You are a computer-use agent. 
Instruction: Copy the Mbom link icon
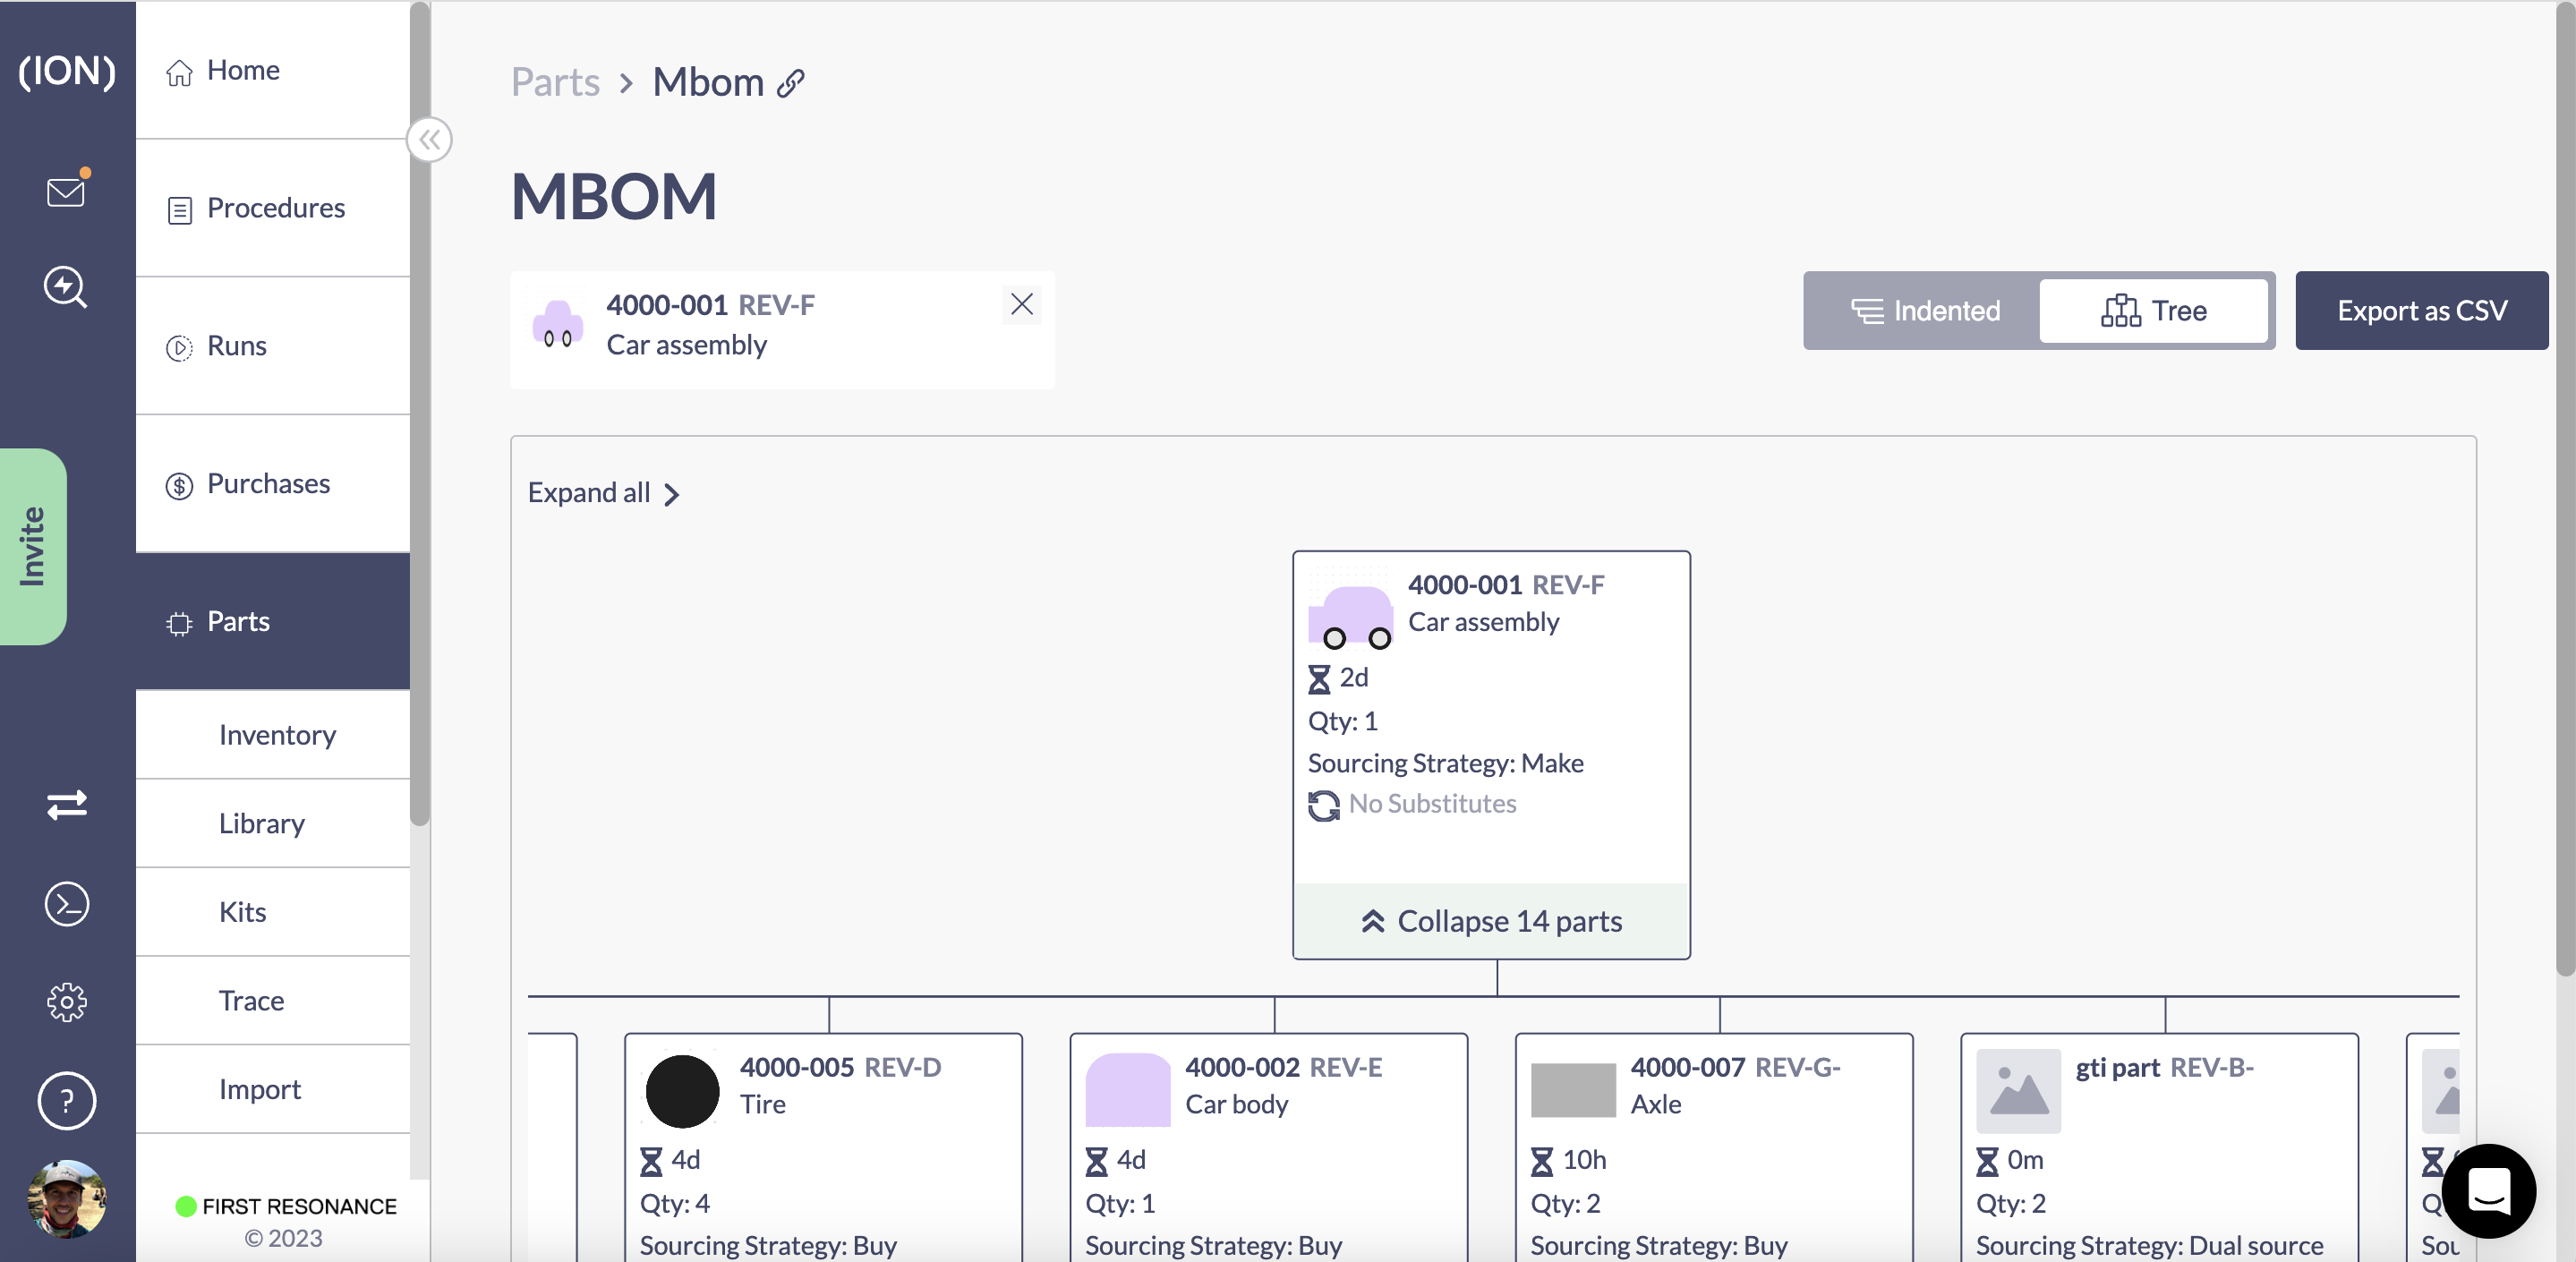[791, 83]
